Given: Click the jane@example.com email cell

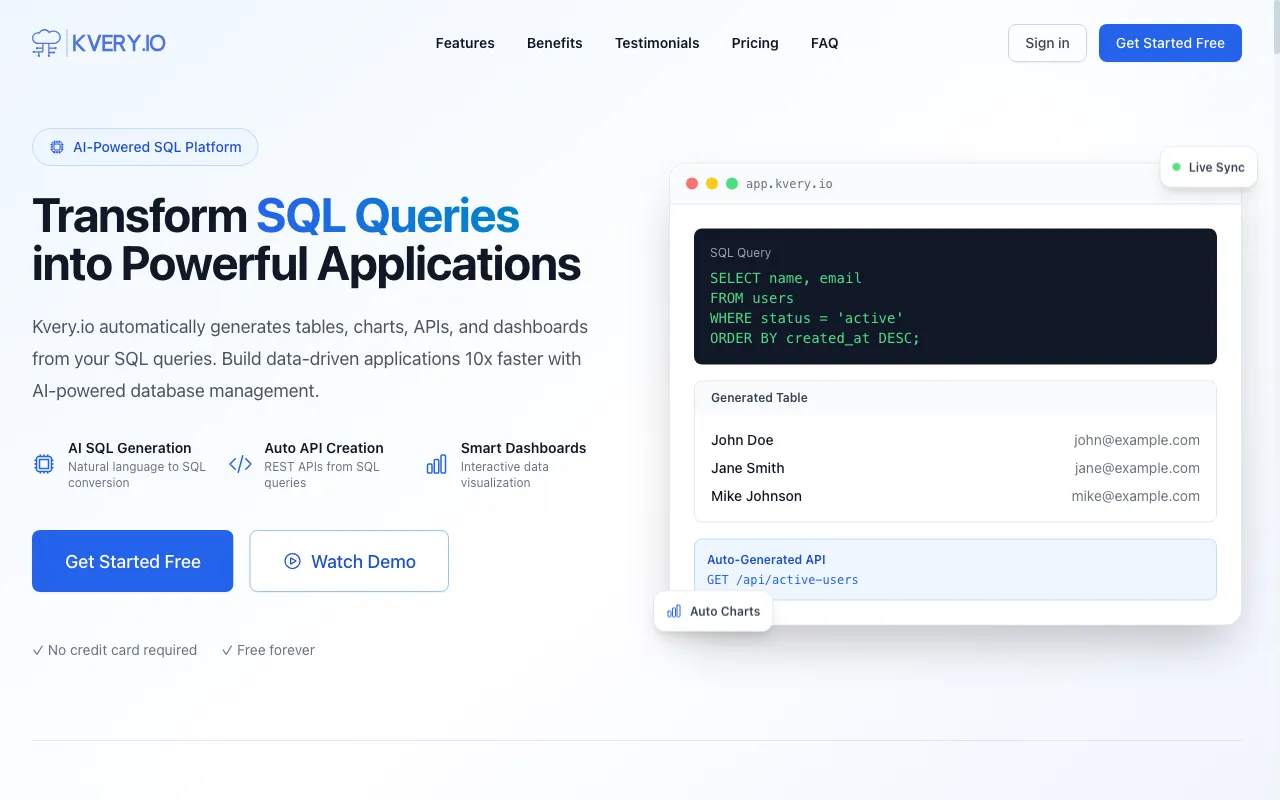Looking at the screenshot, I should coord(1137,468).
